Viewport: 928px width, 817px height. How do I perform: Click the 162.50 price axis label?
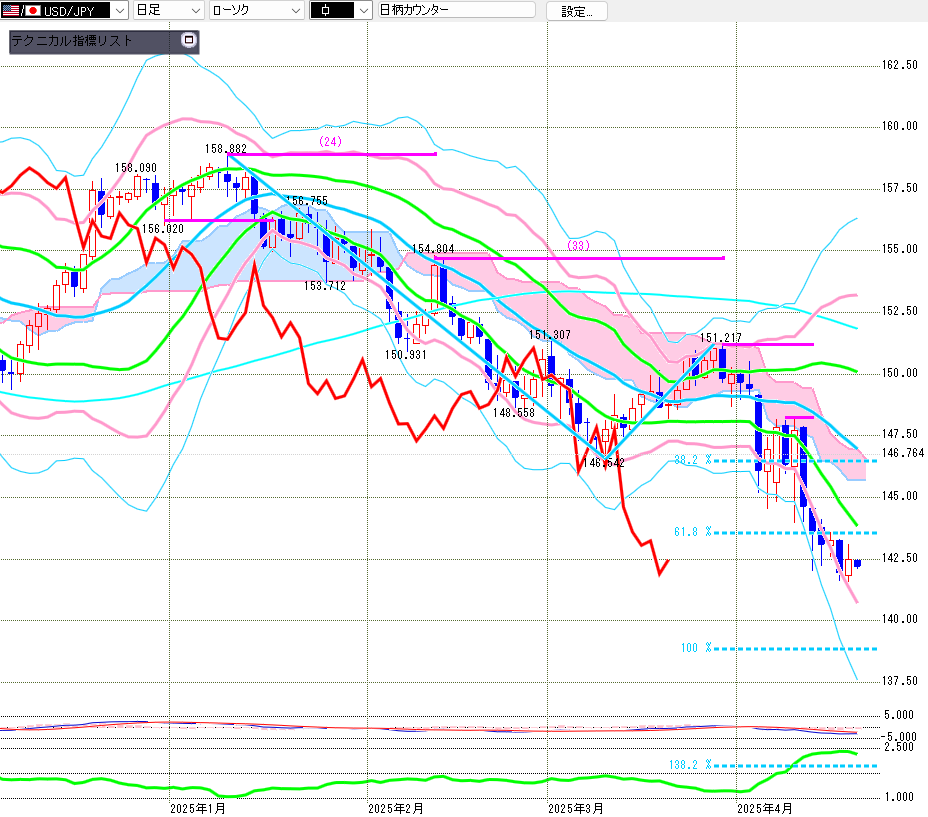click(x=900, y=65)
